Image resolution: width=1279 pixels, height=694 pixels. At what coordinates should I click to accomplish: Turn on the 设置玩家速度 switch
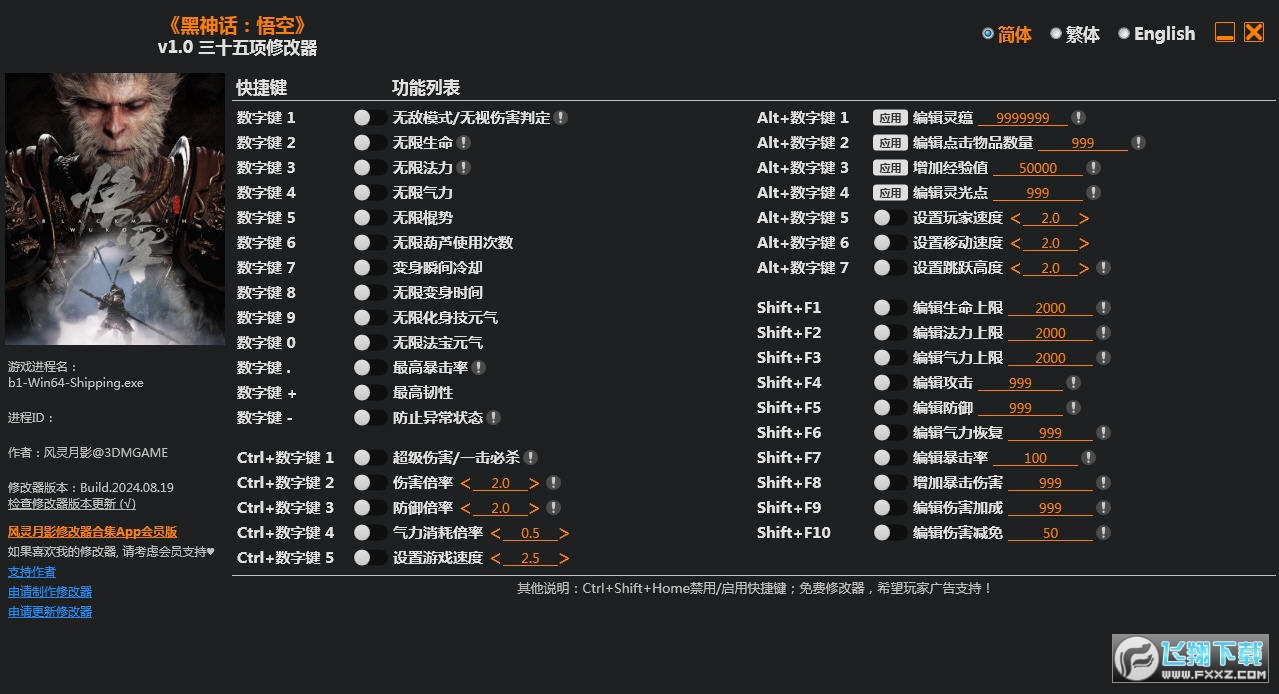889,218
